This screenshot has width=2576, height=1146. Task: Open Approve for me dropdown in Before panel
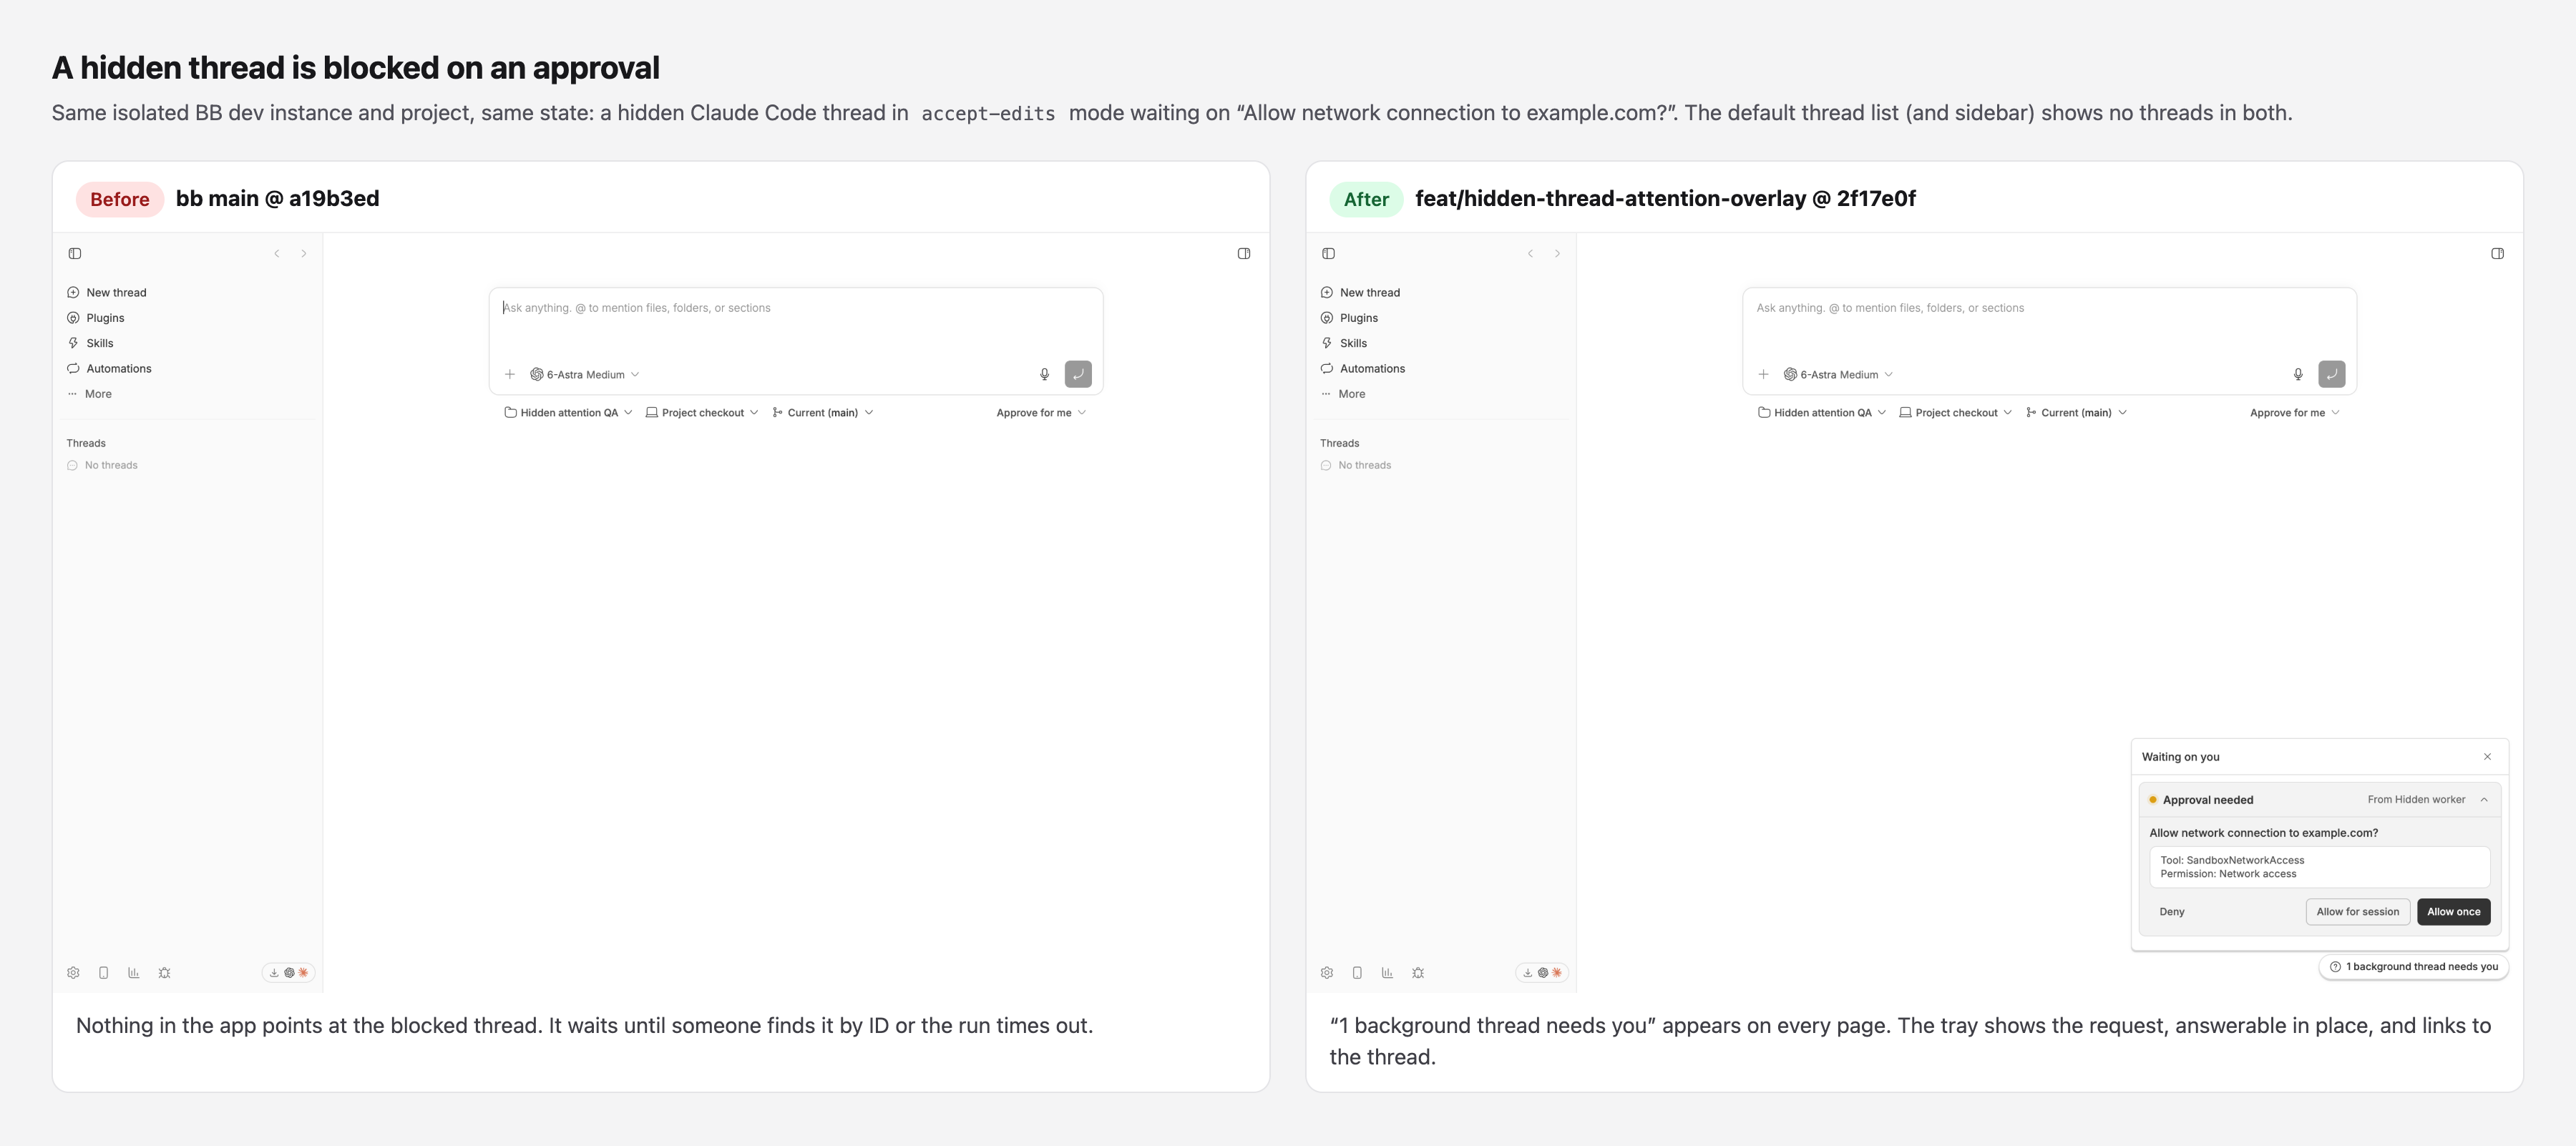click(1041, 413)
